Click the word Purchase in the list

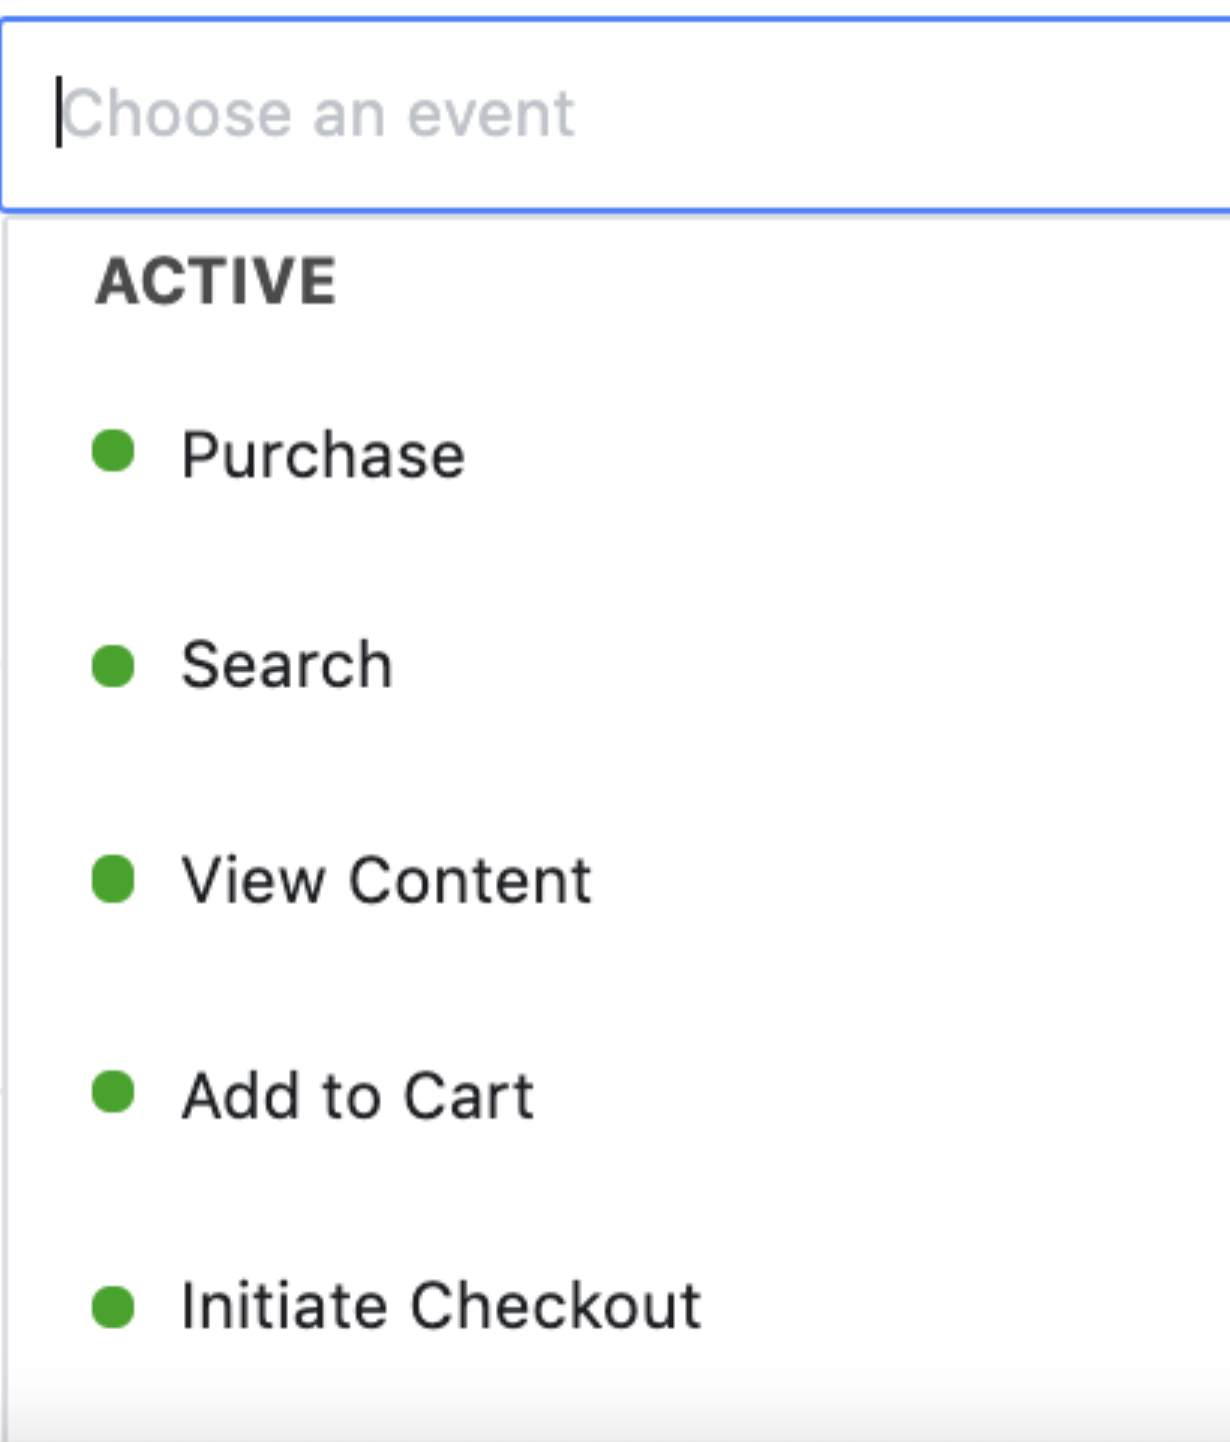pos(323,456)
